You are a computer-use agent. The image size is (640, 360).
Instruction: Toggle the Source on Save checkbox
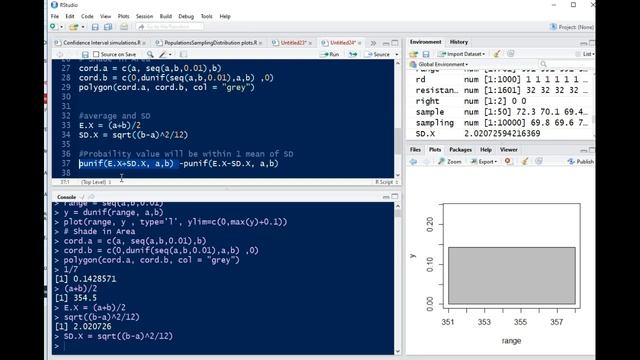96,54
